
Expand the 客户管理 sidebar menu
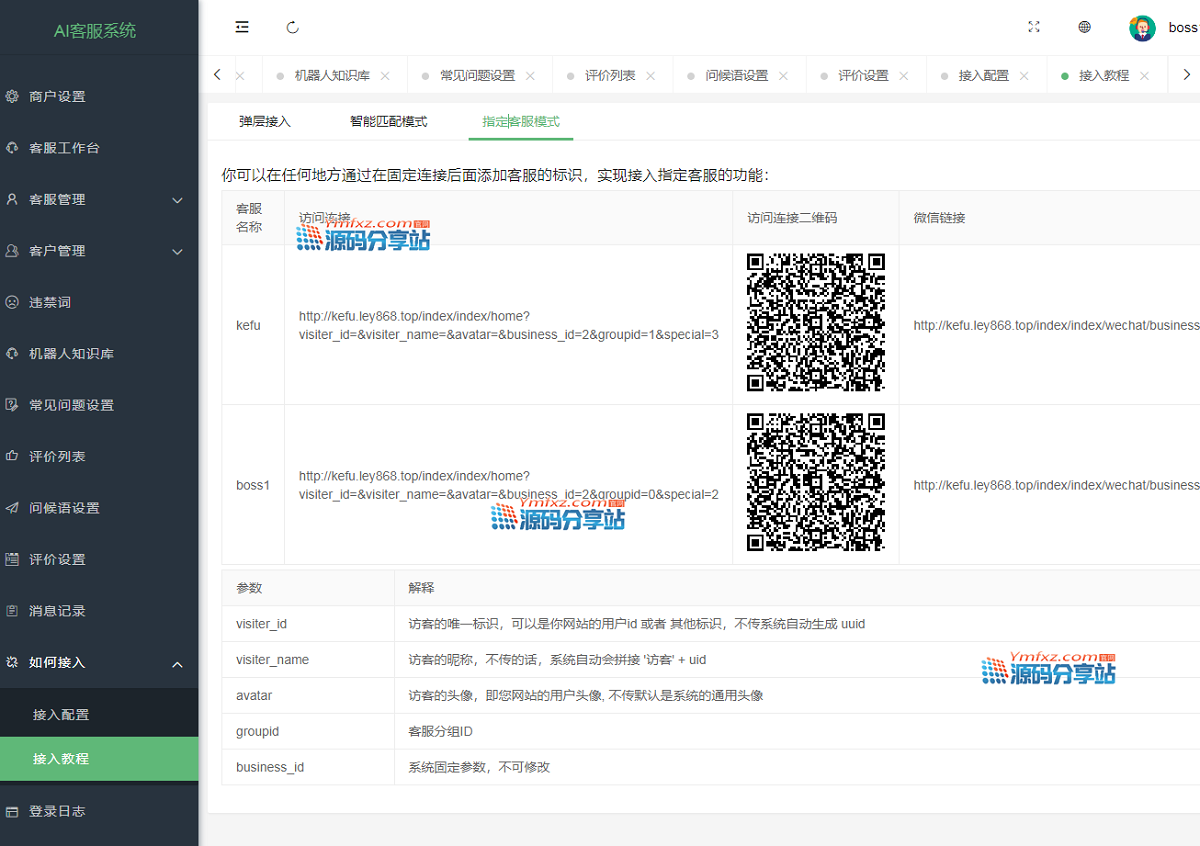tap(99, 251)
